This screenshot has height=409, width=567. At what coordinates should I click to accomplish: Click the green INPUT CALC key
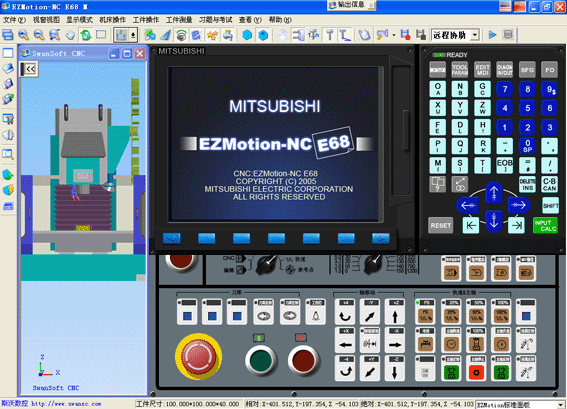(545, 225)
